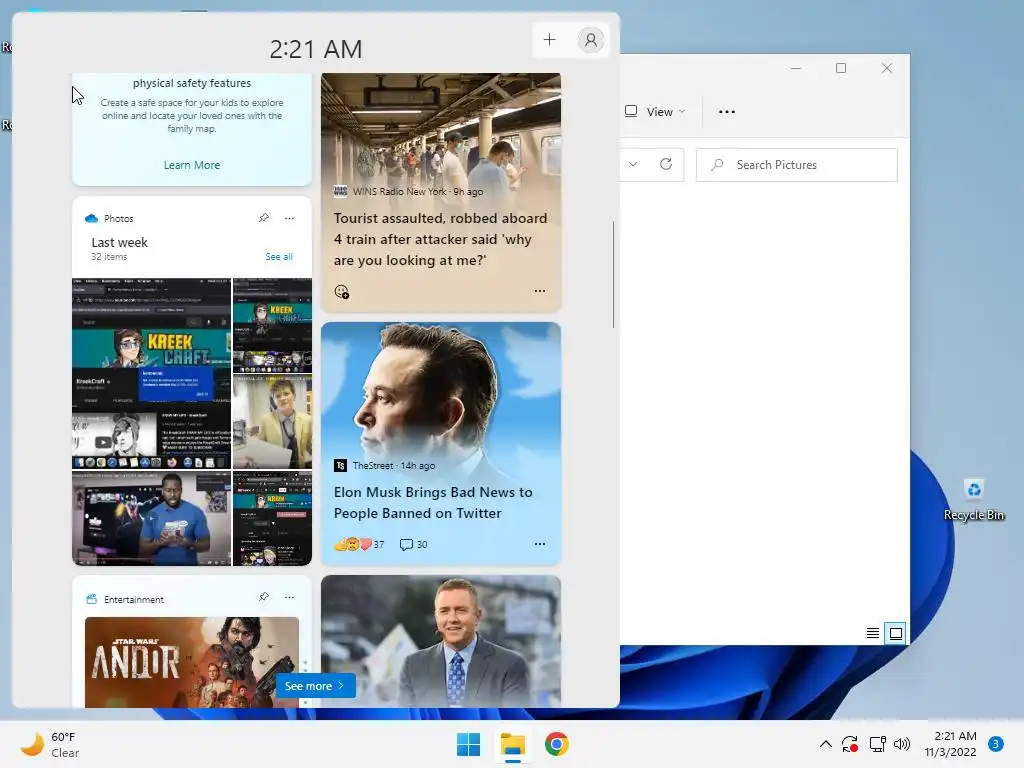
Task: Click the OneDrive Photos cloud icon
Action: point(91,218)
